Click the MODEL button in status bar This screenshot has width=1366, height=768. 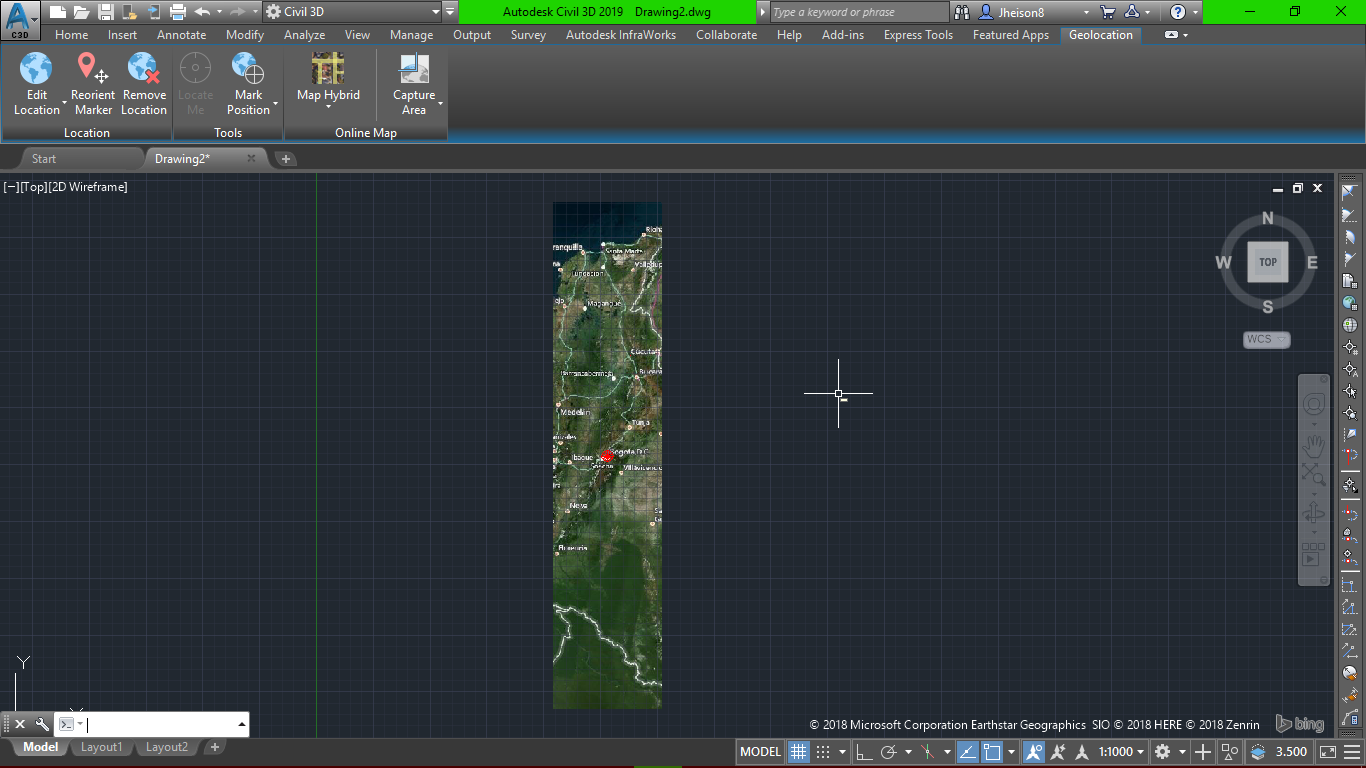point(760,752)
